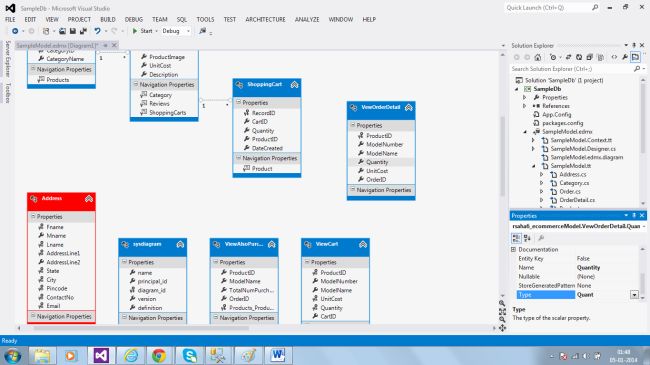Click the Search Solution Explorer input field
Image resolution: width=650 pixels, height=365 pixels.
571,69
